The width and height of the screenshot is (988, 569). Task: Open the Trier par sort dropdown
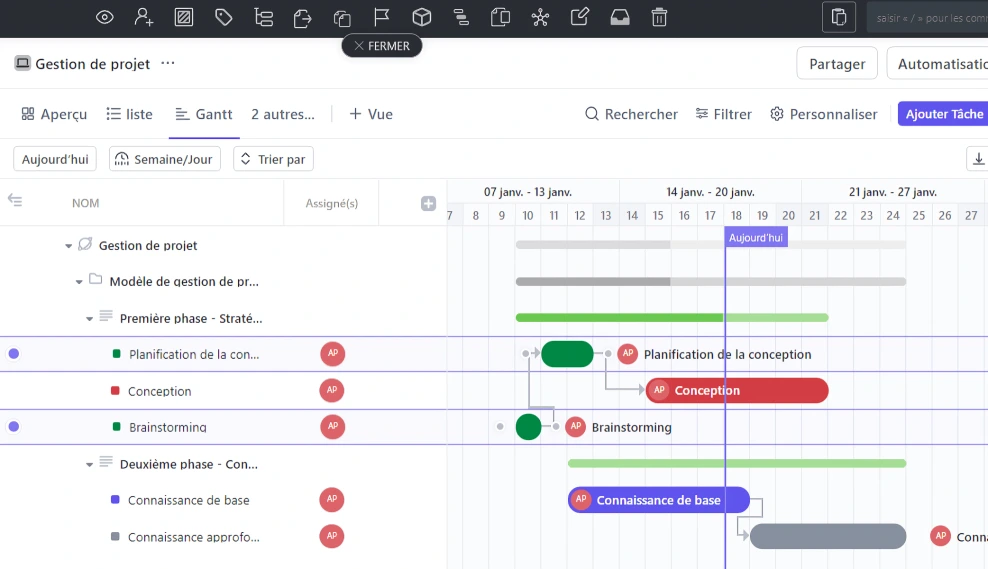(x=273, y=159)
